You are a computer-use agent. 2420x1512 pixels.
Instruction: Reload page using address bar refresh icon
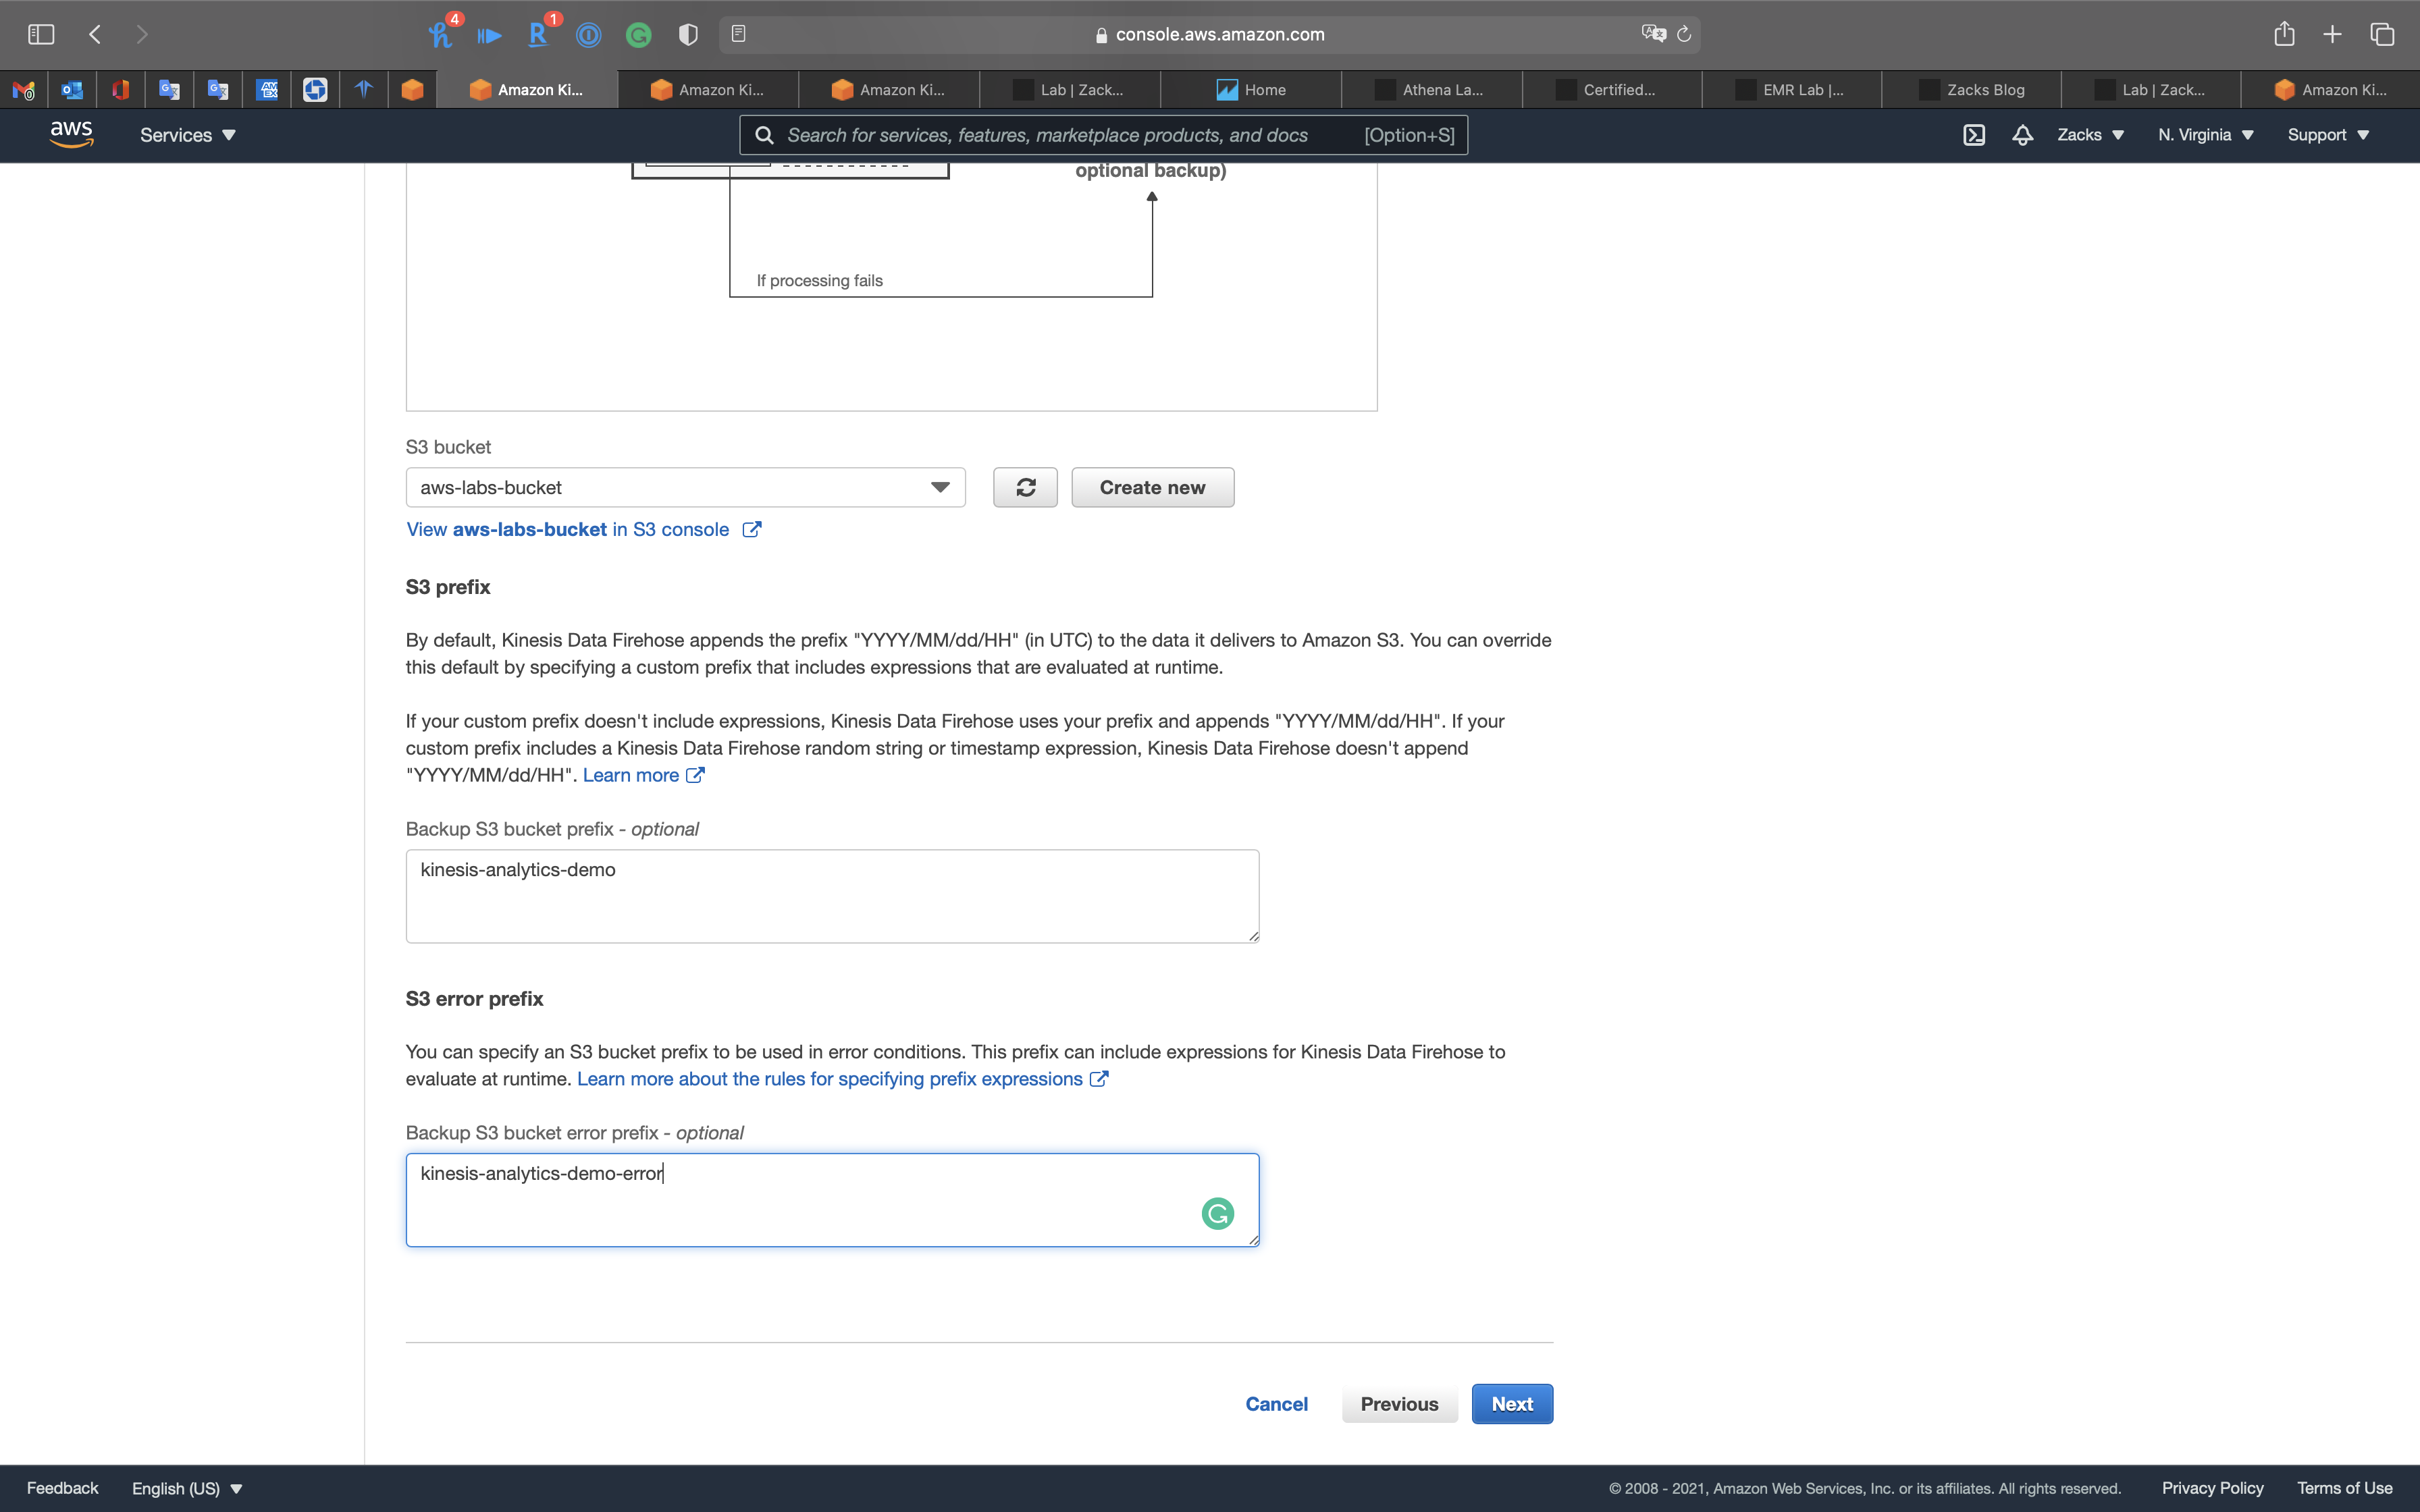pos(1684,34)
